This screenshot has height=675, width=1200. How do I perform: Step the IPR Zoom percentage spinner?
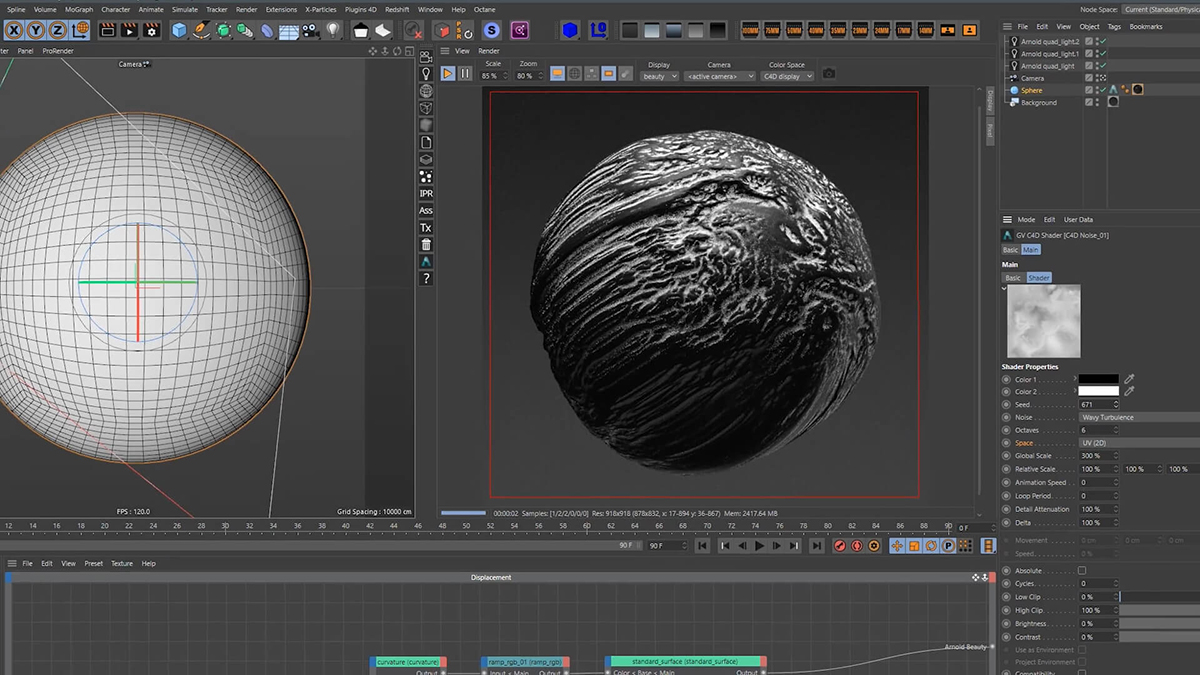[541, 76]
